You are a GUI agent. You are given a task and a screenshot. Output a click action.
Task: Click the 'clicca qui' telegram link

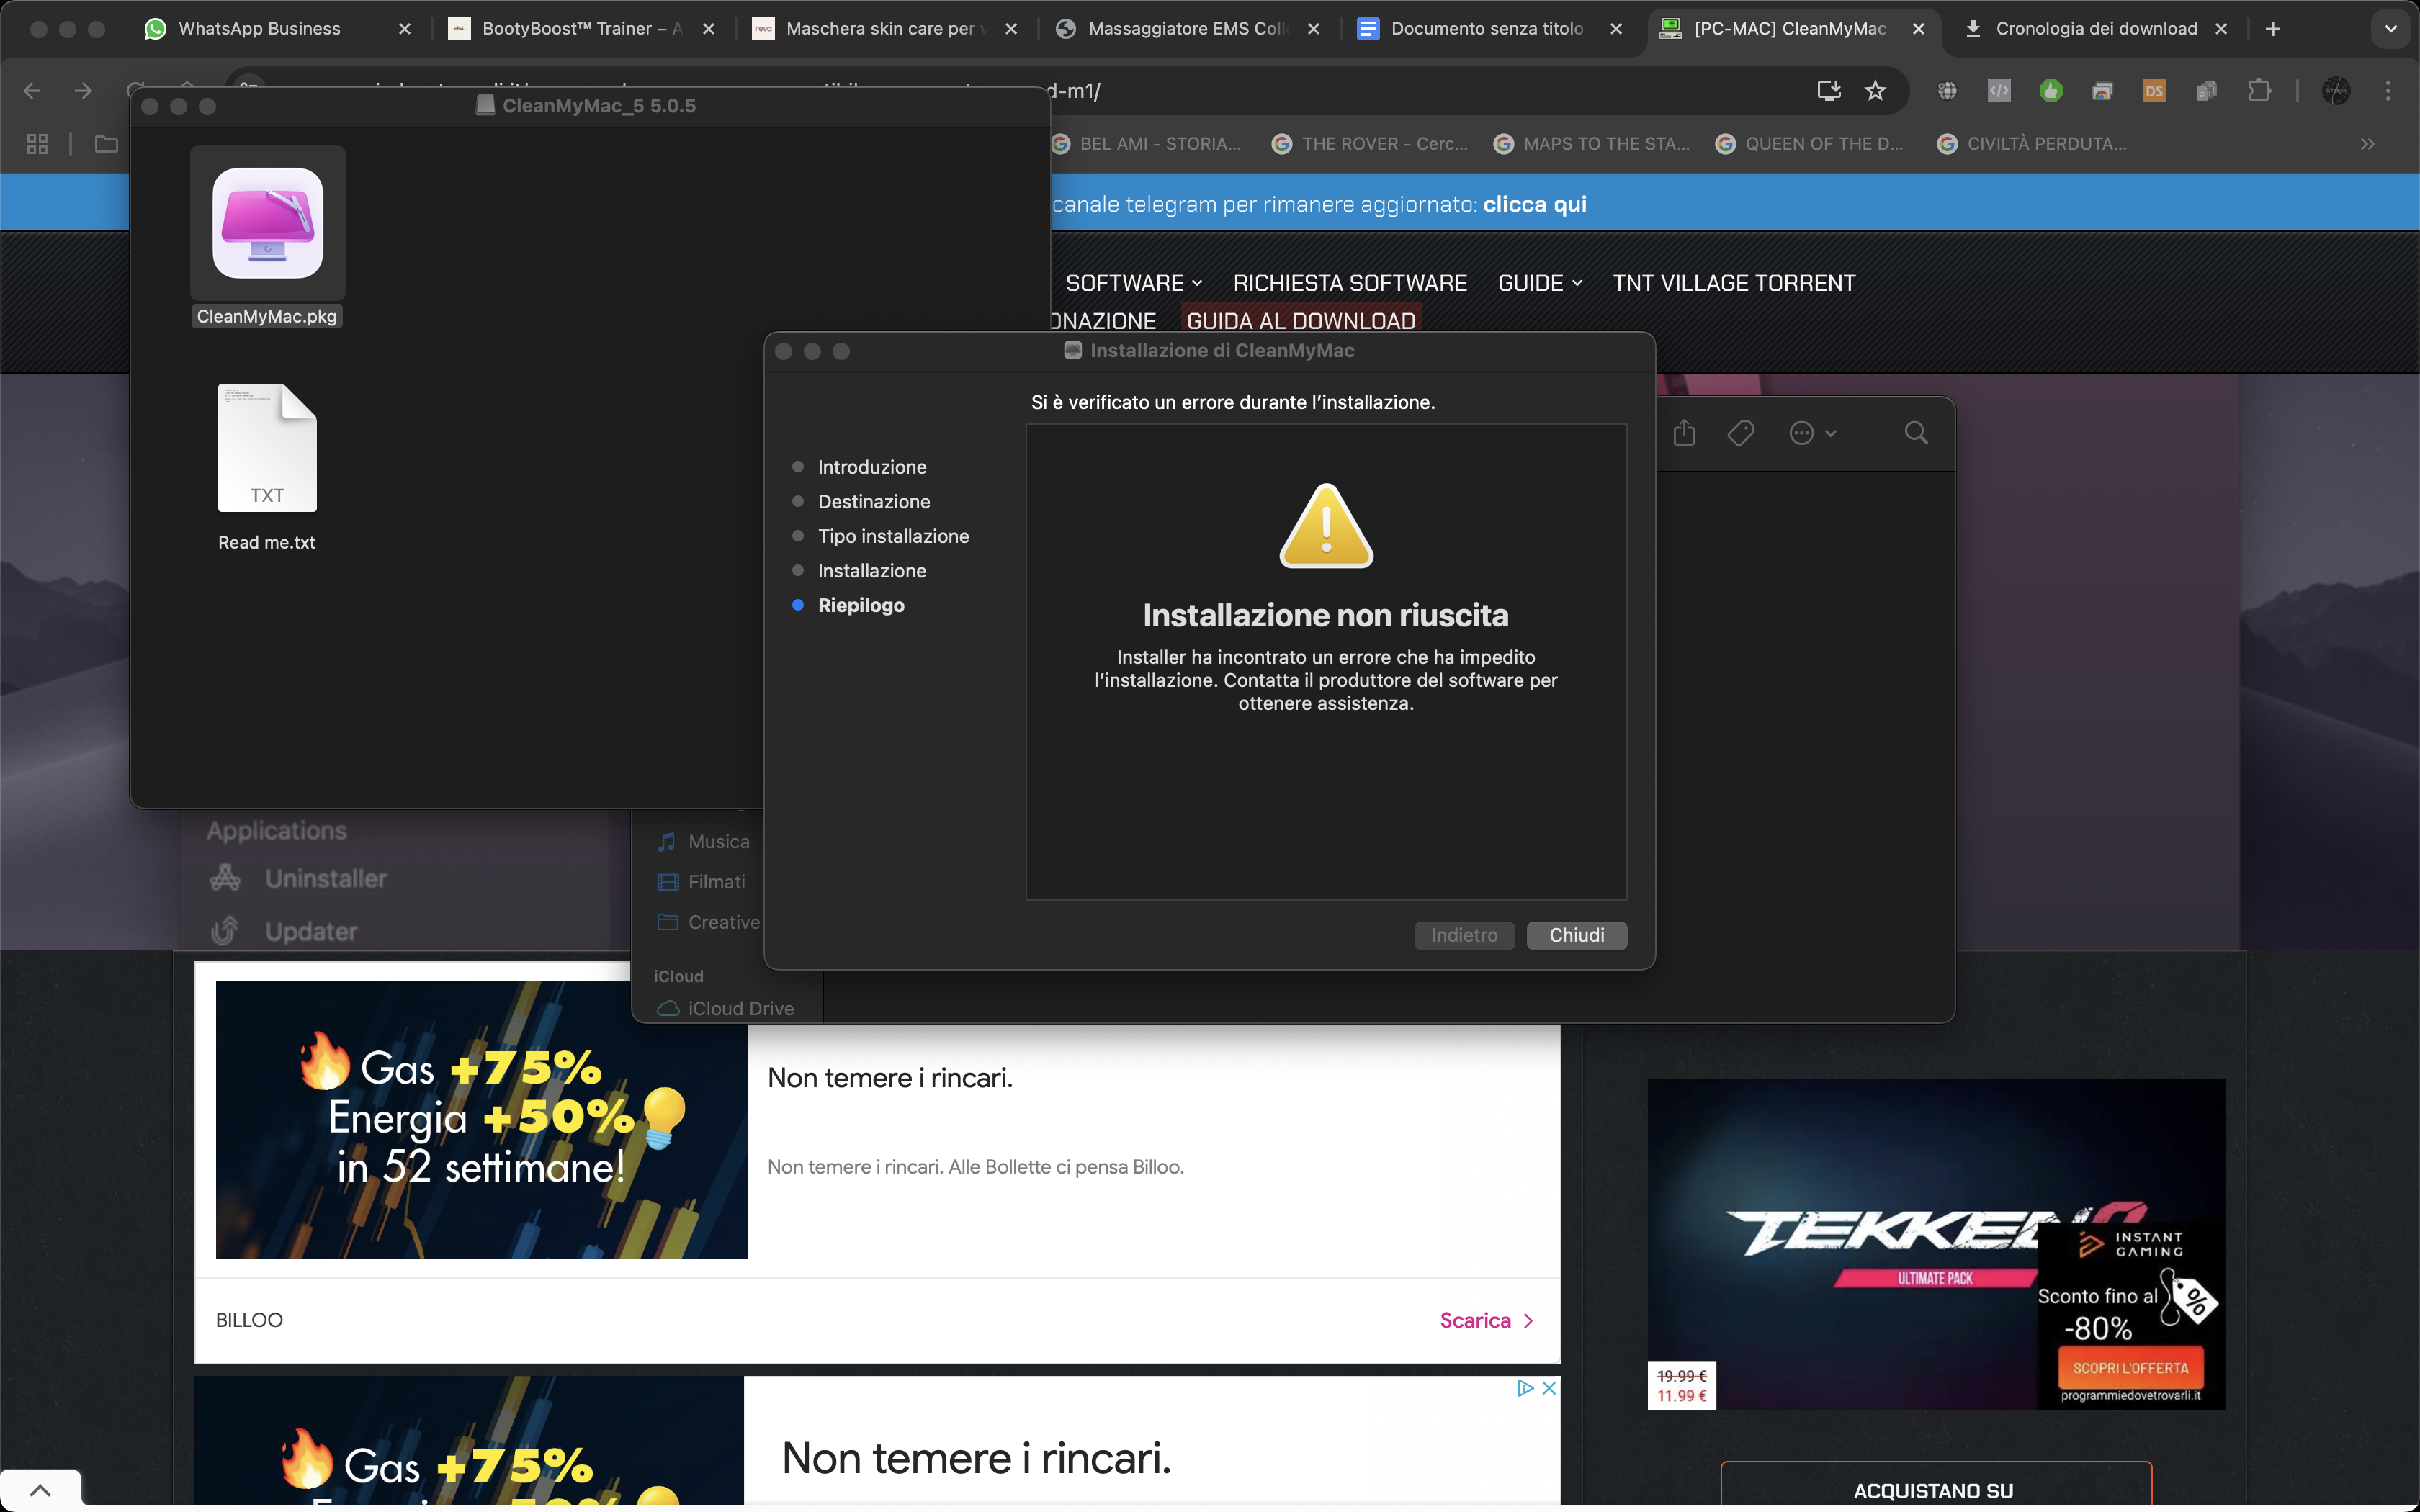tap(1534, 204)
